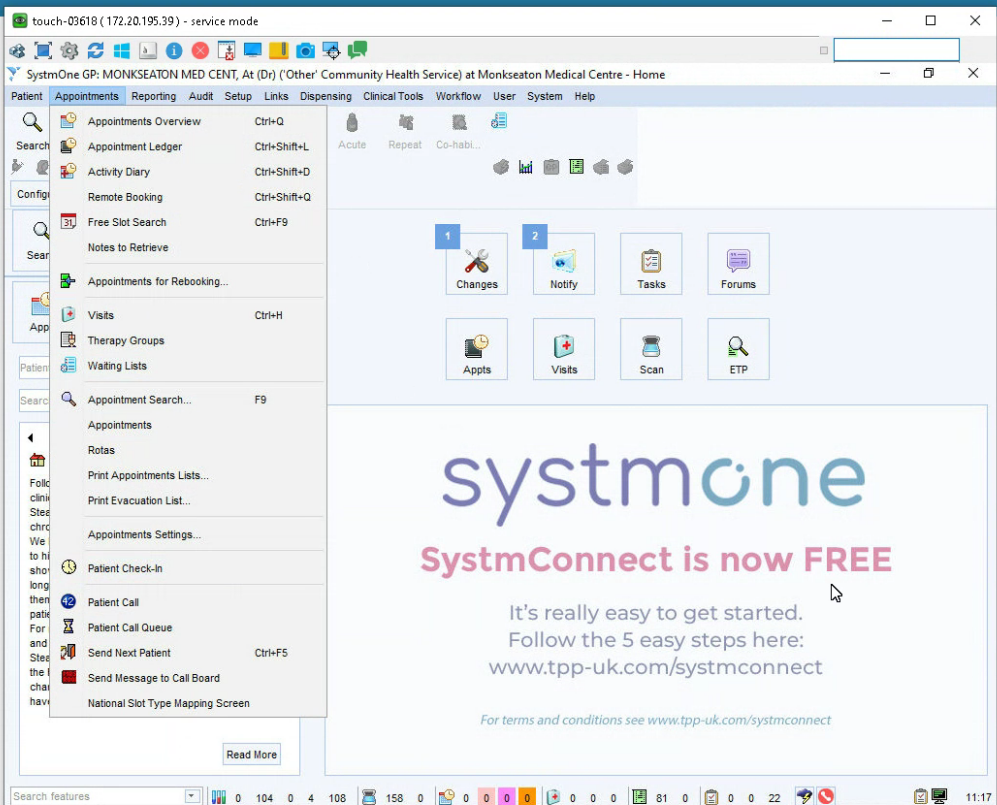Click the blue monitor icon in toolbar

point(252,50)
